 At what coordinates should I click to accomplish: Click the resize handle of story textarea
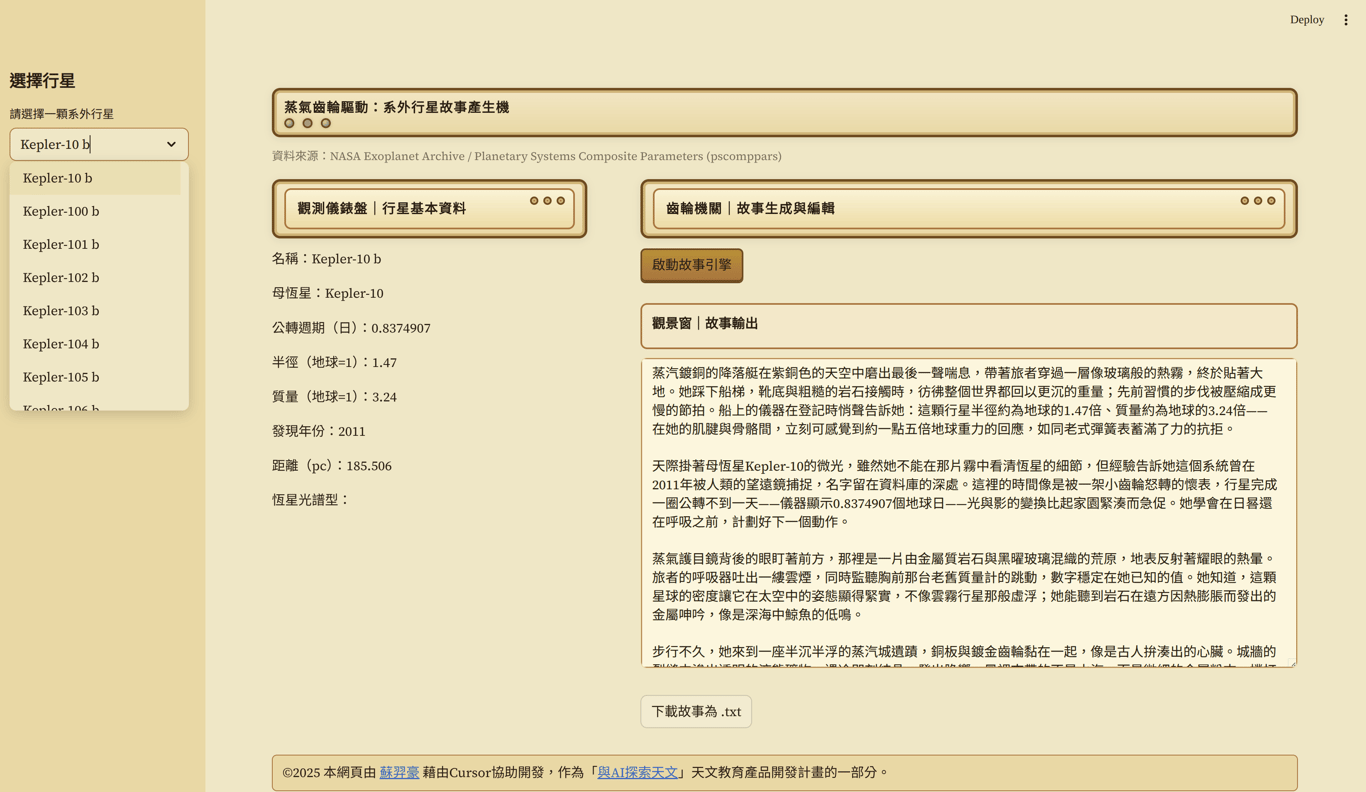pyautogui.click(x=1291, y=661)
